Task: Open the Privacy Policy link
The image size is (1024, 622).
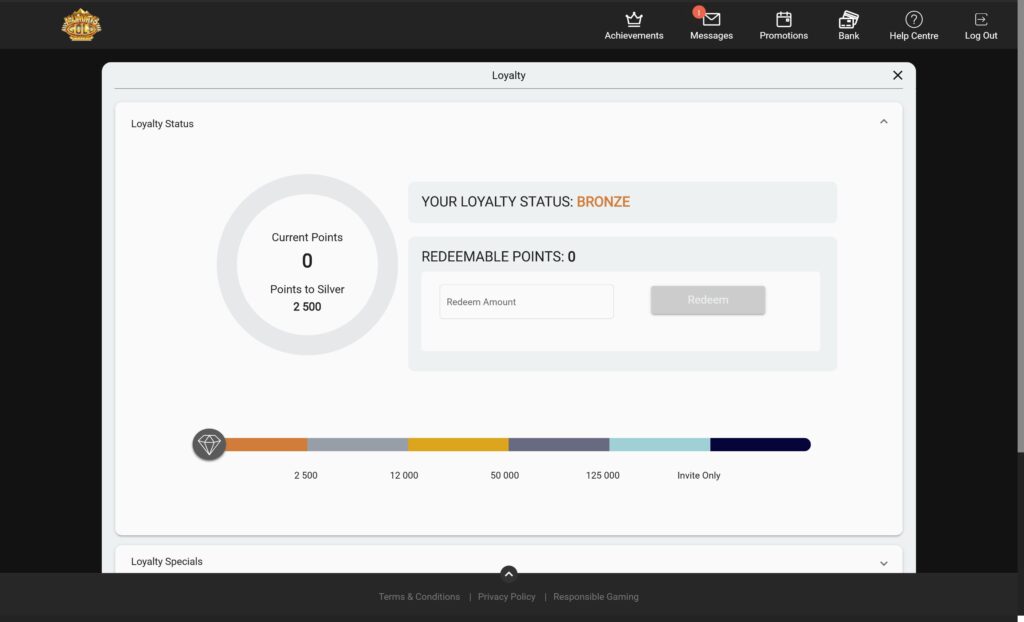Action: 506,597
